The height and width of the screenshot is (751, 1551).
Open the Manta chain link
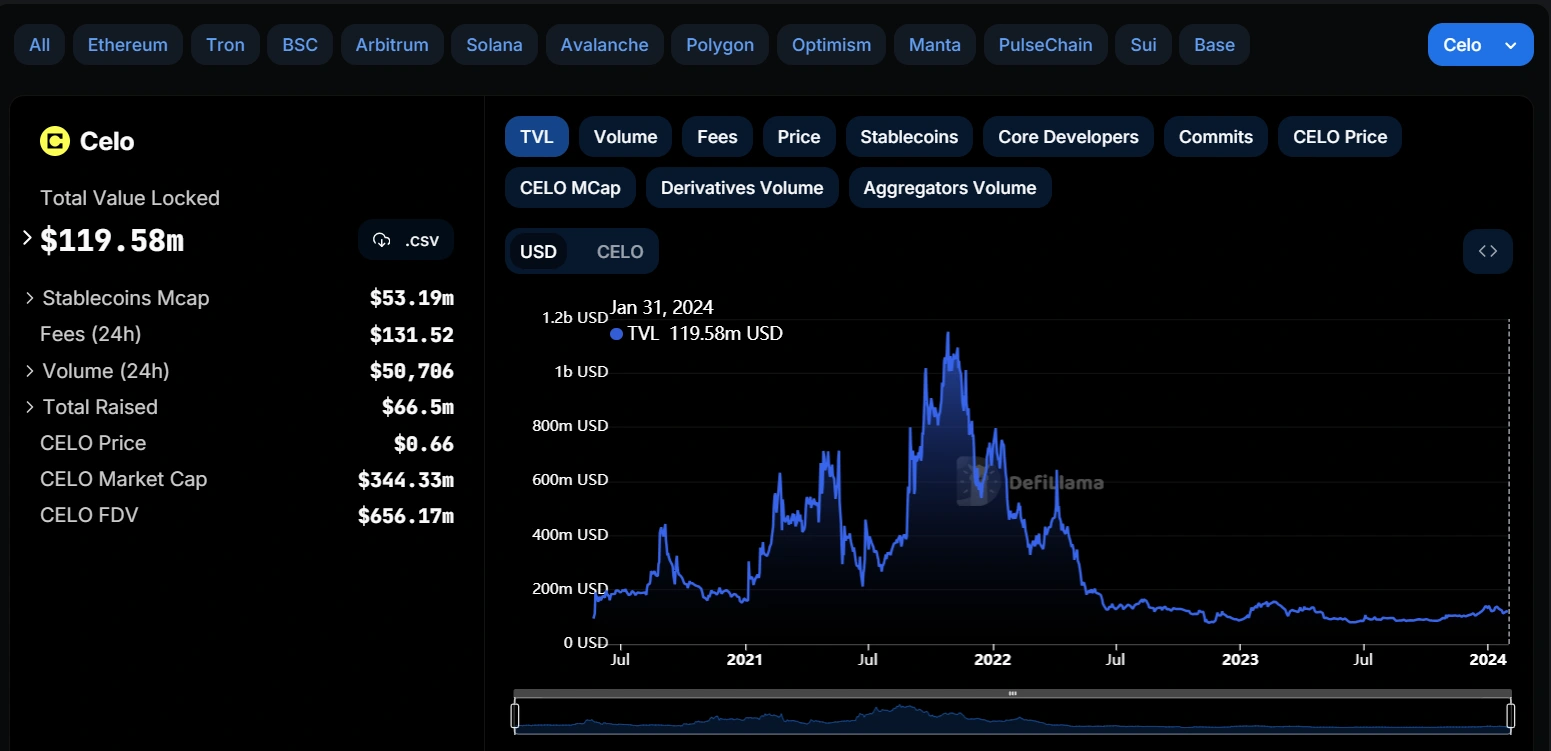tap(935, 45)
